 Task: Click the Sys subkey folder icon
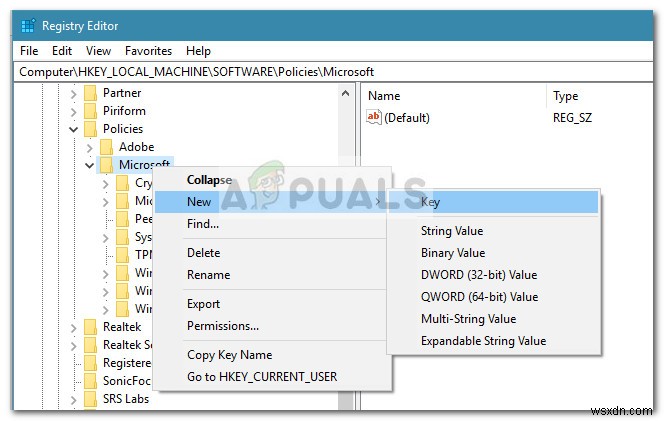pos(123,237)
